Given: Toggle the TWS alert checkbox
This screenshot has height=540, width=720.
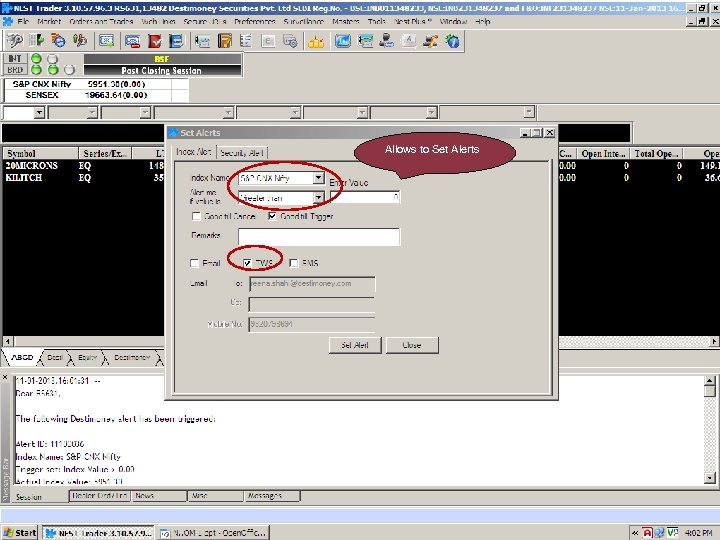Looking at the screenshot, I should (247, 263).
